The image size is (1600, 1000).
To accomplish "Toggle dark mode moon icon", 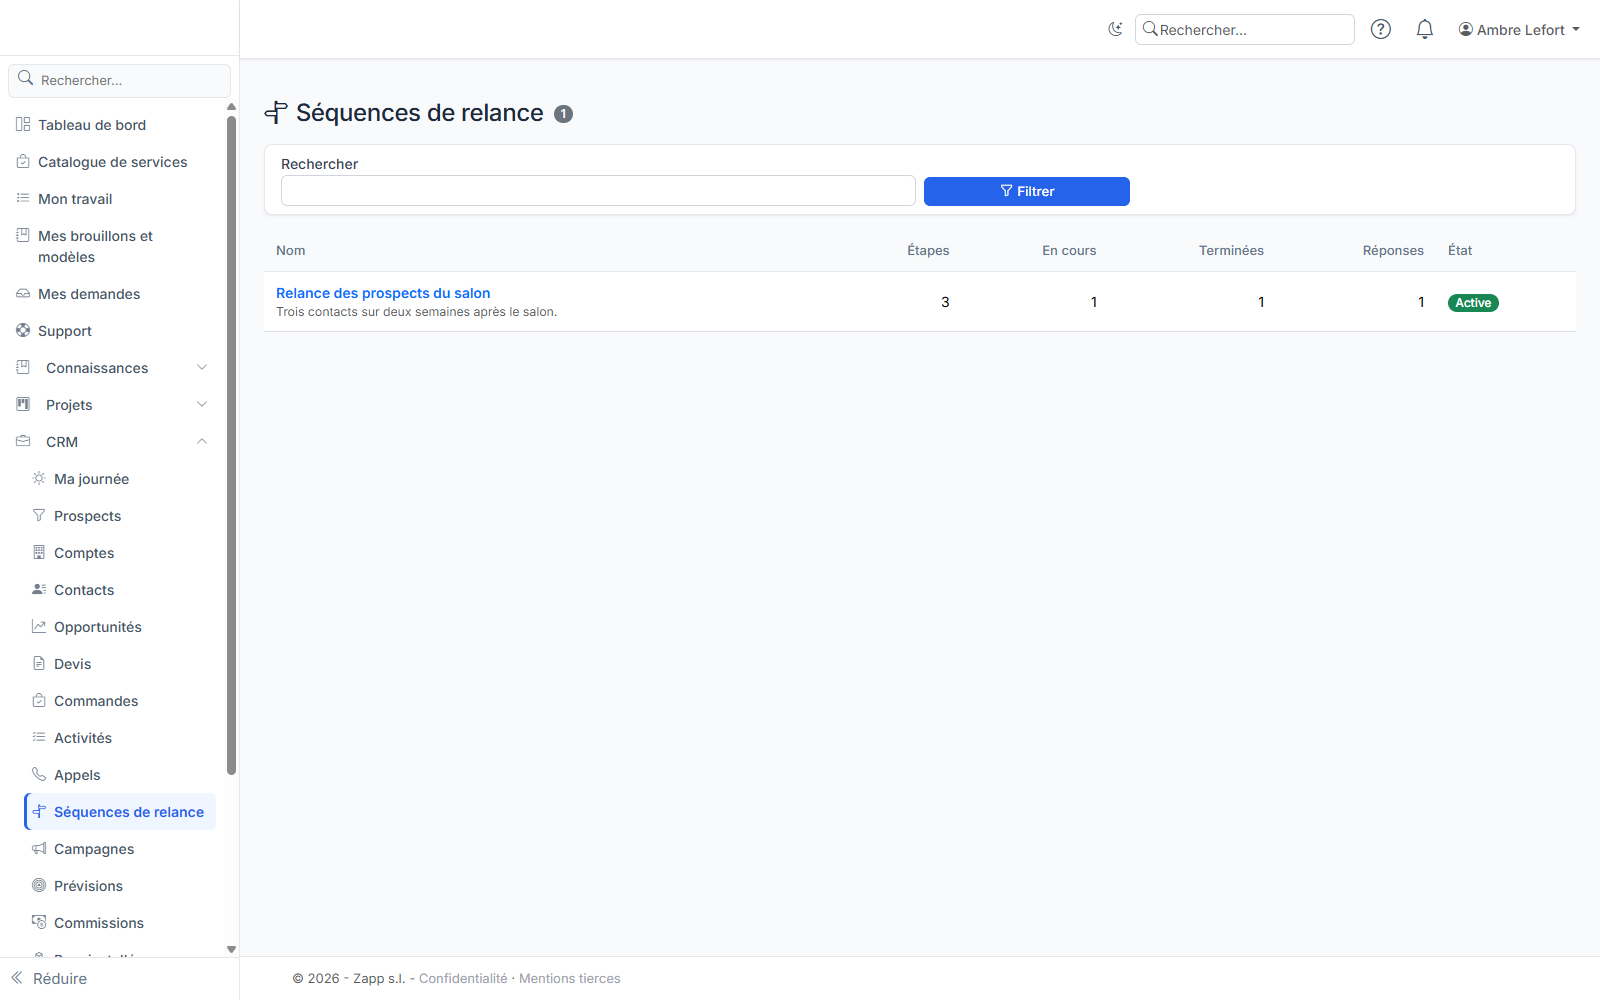I will [x=1115, y=29].
